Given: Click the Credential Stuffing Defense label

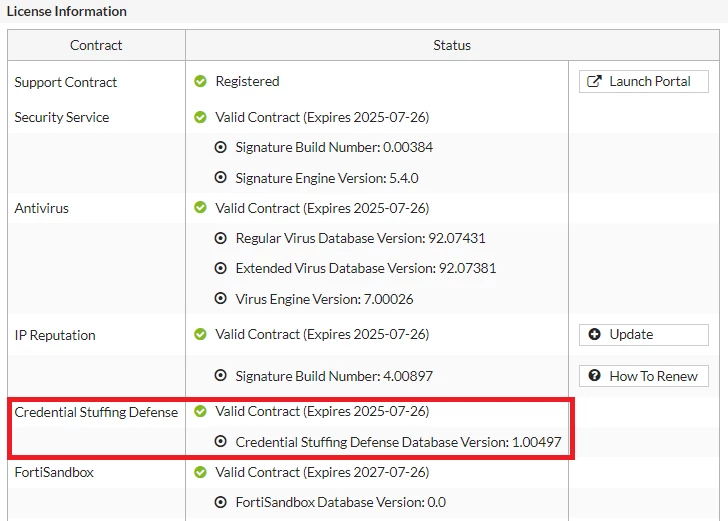Looking at the screenshot, I should click(x=96, y=412).
